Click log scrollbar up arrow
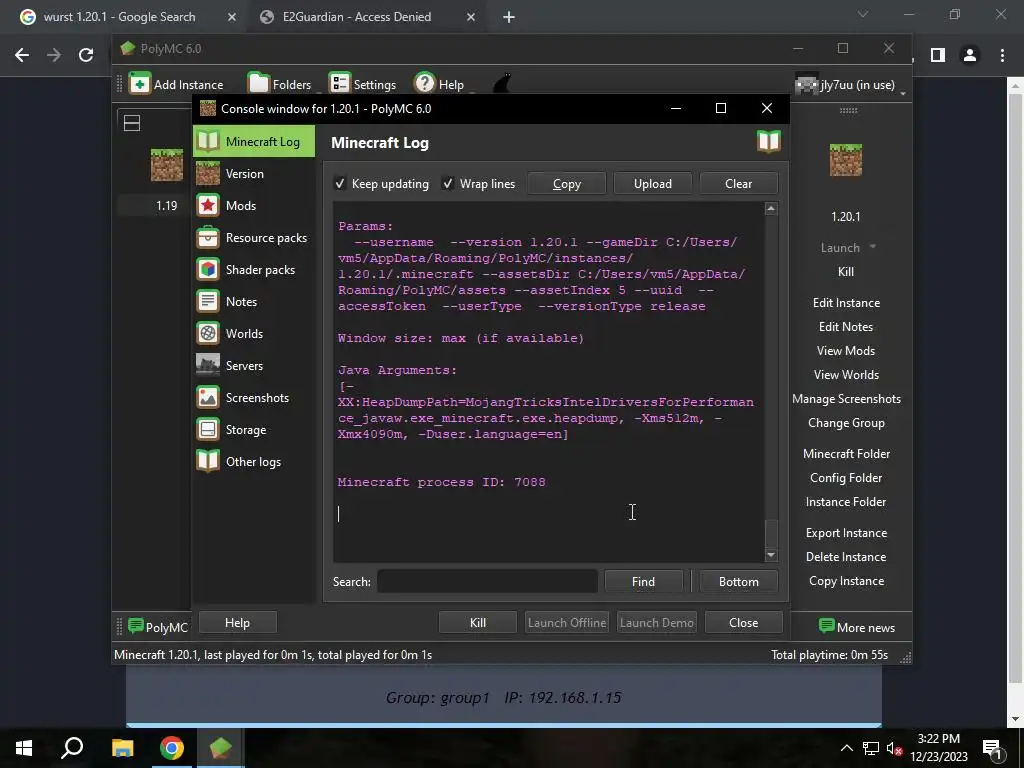 pyautogui.click(x=771, y=209)
